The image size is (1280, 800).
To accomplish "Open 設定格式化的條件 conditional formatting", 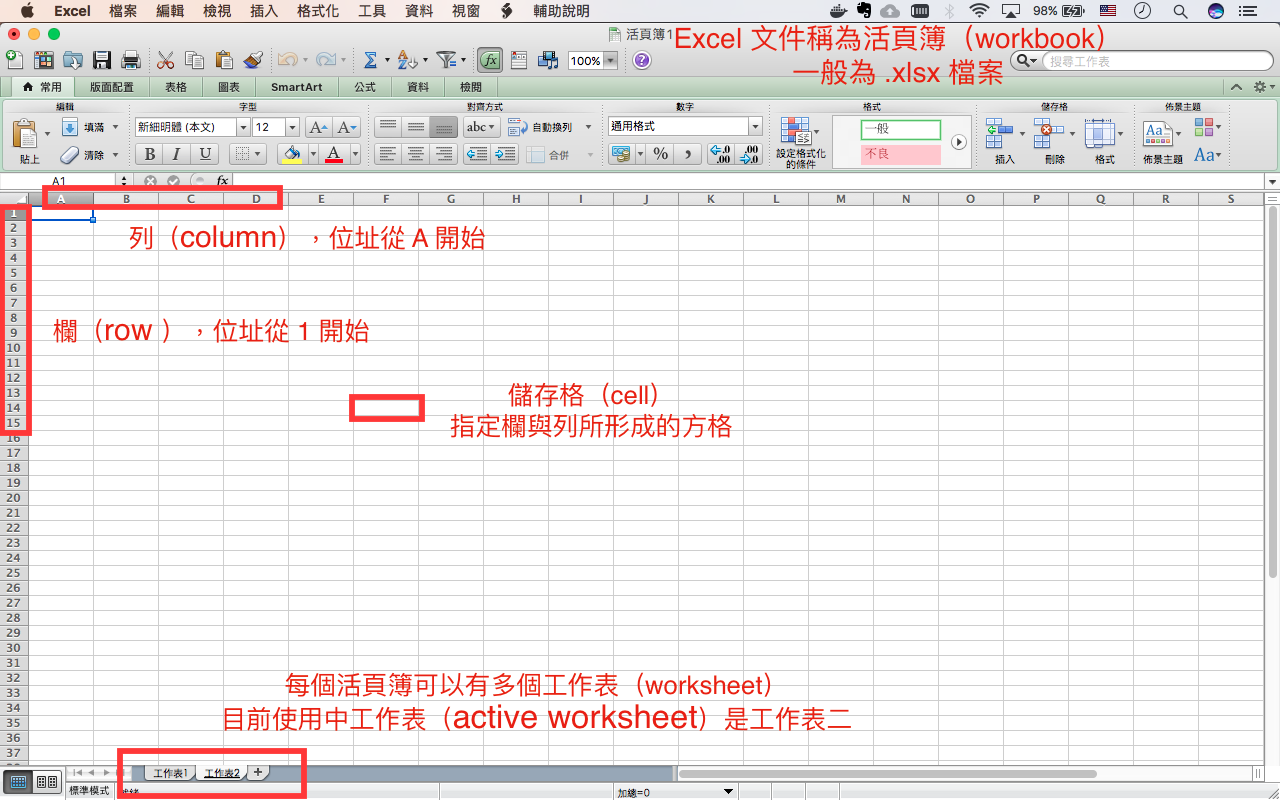I will click(800, 140).
